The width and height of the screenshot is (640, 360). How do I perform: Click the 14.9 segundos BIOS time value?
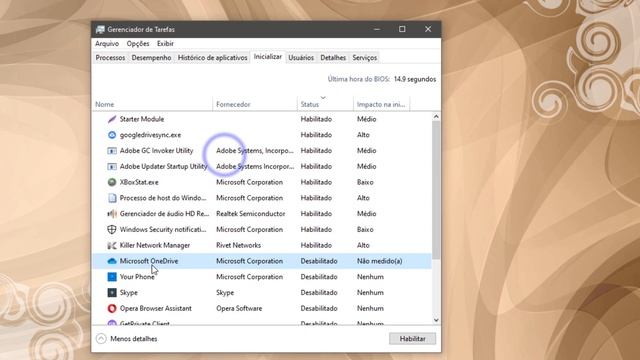pyautogui.click(x=415, y=79)
